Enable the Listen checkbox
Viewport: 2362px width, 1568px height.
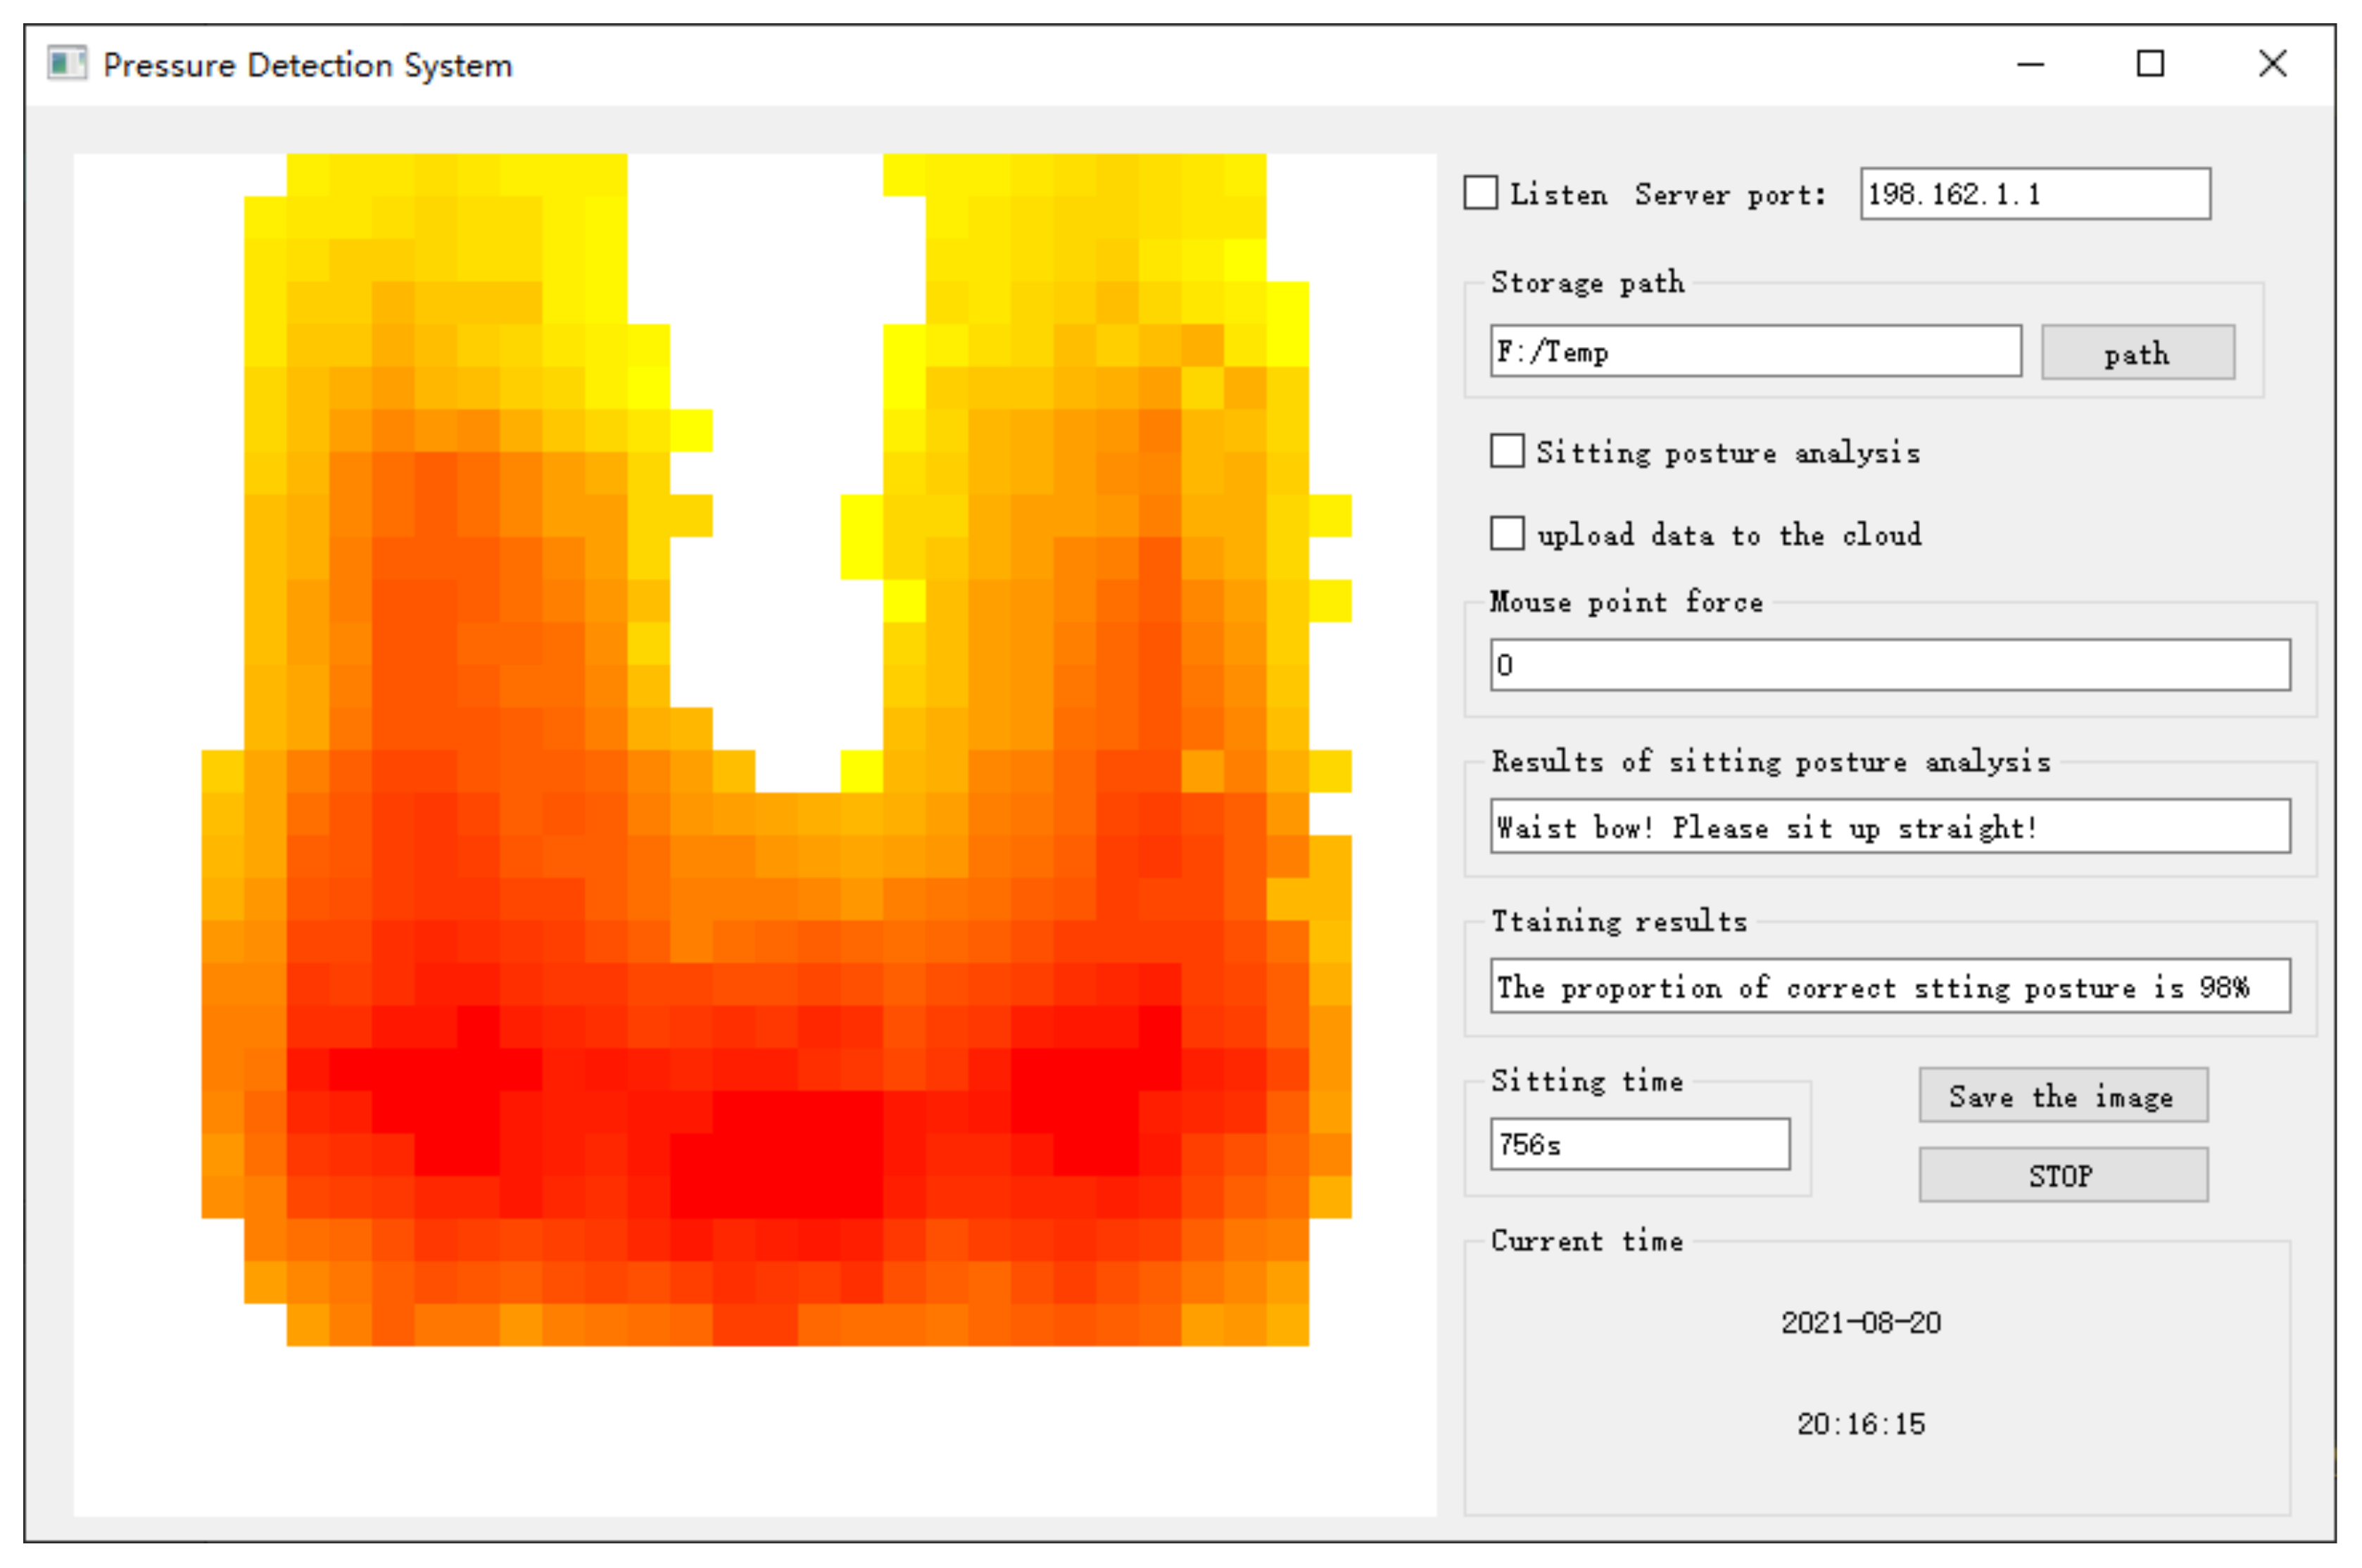click(x=1480, y=193)
